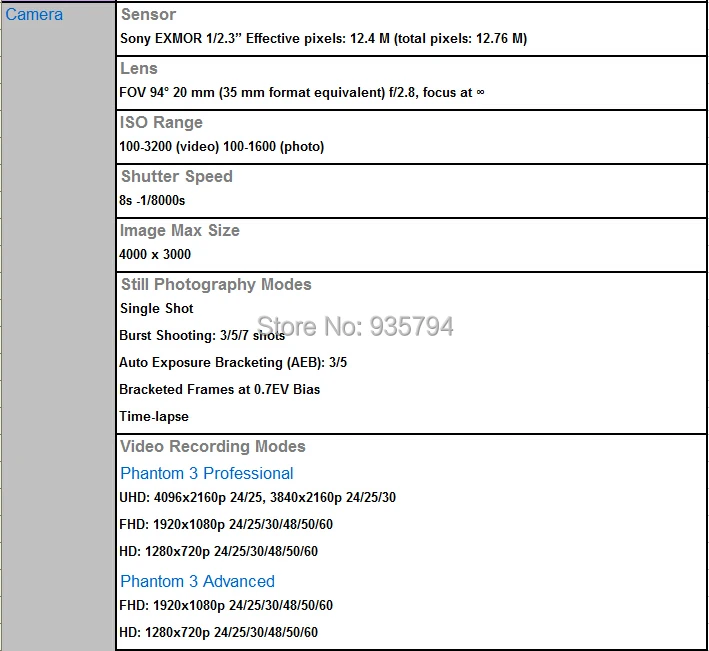Select the Auto Exposure Bracketing (AEB) line
Viewport: 709px width, 651px height.
(233, 363)
